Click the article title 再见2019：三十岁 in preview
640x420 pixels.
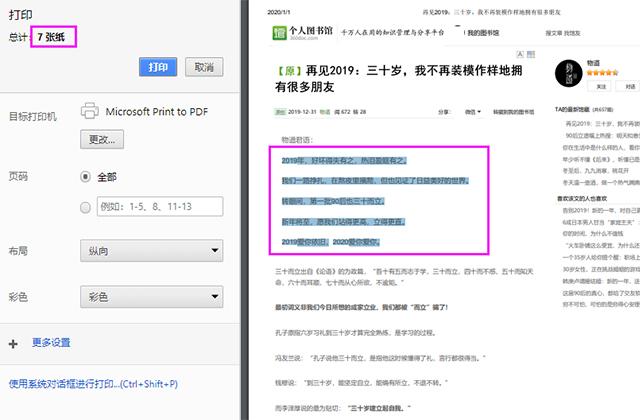(x=398, y=78)
